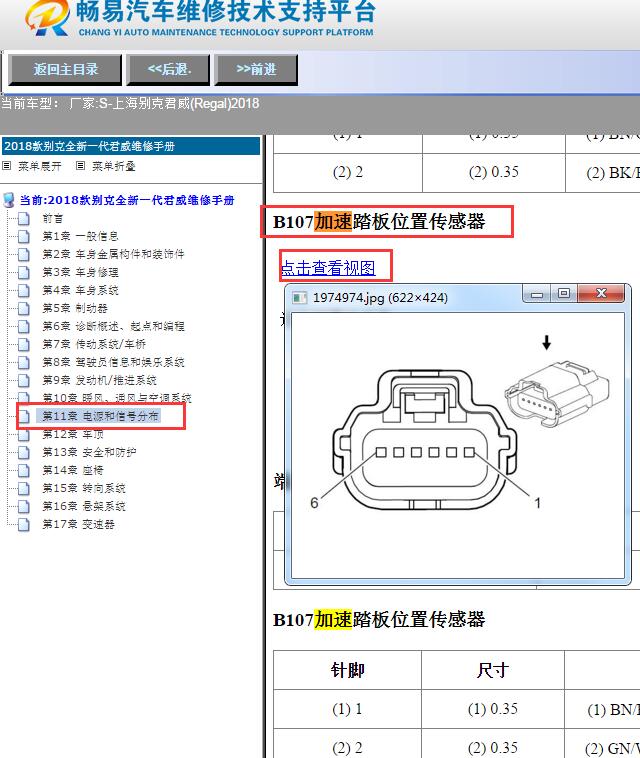Screen dimensions: 640x758
Task: Click the page icon beside 第17章
Action: click(x=24, y=525)
